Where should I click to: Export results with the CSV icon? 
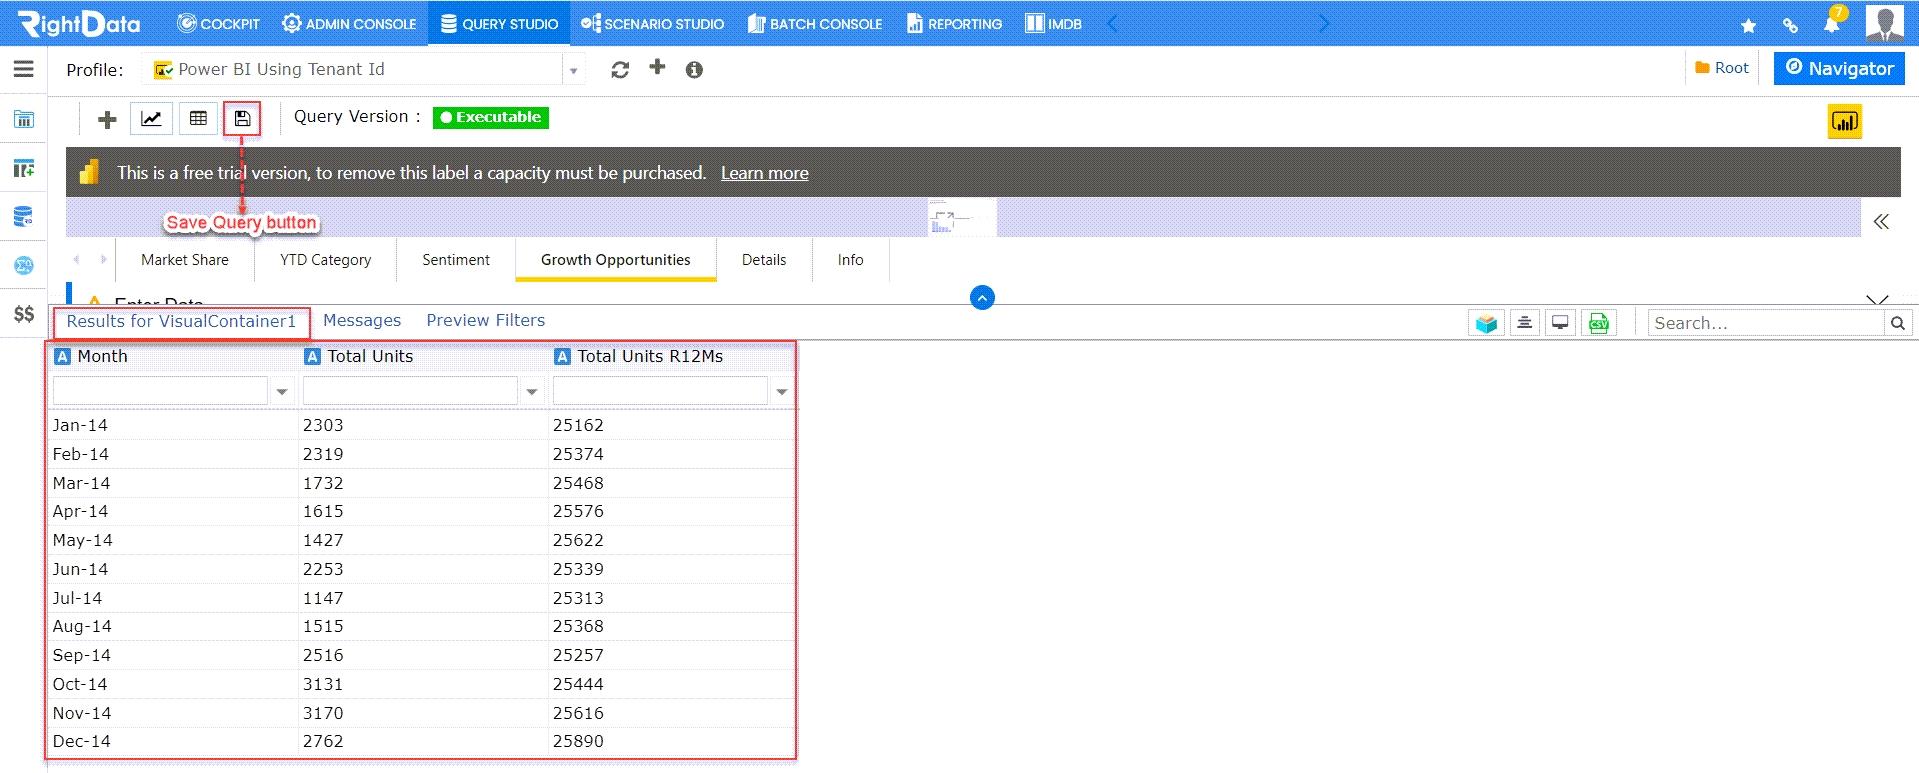(1598, 323)
